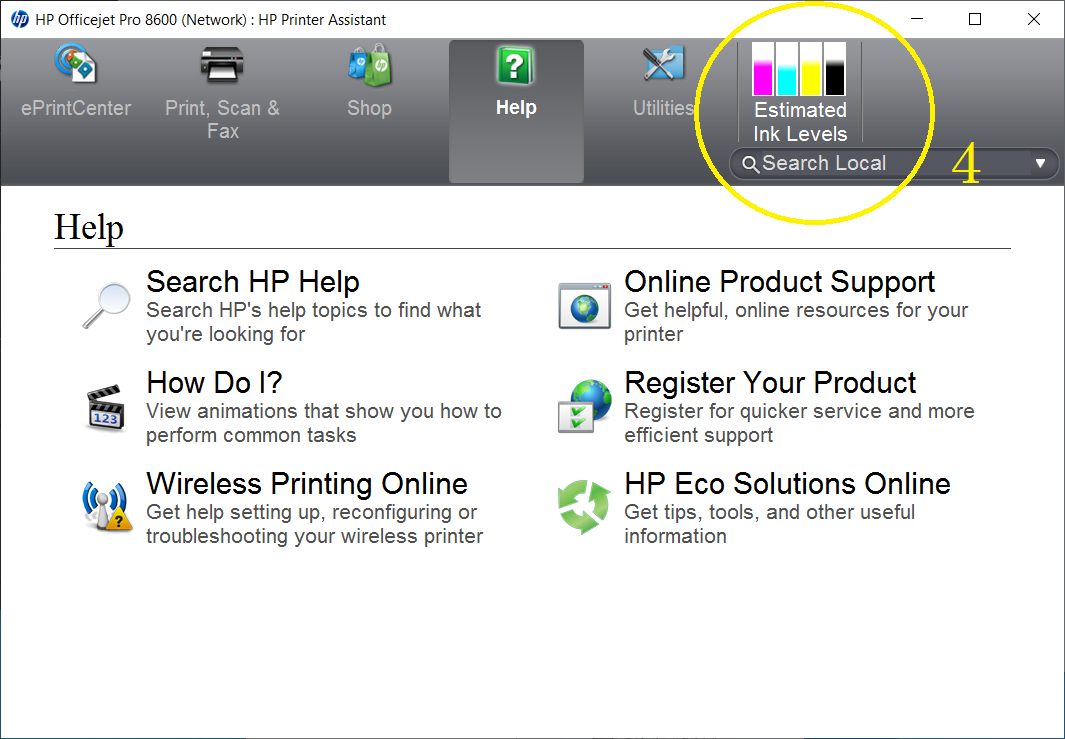Switch to the ePrintCenter tab label

(76, 108)
